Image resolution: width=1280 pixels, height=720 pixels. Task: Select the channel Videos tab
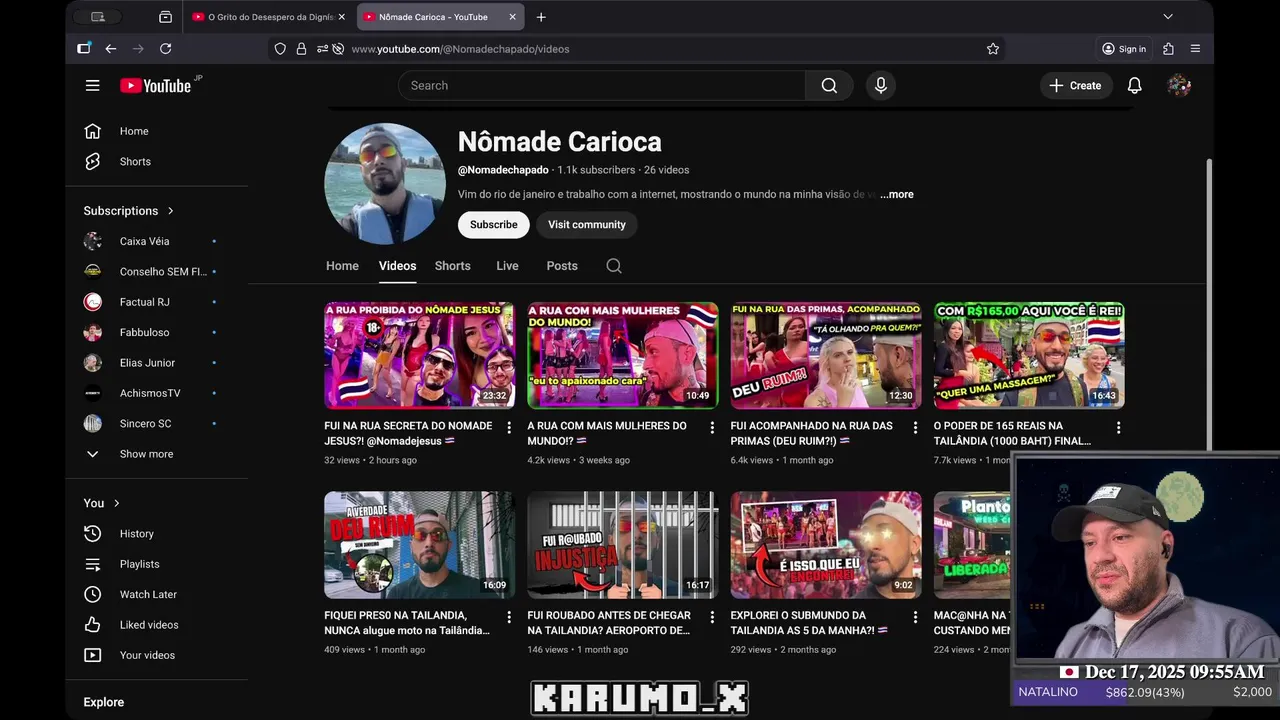coord(397,266)
